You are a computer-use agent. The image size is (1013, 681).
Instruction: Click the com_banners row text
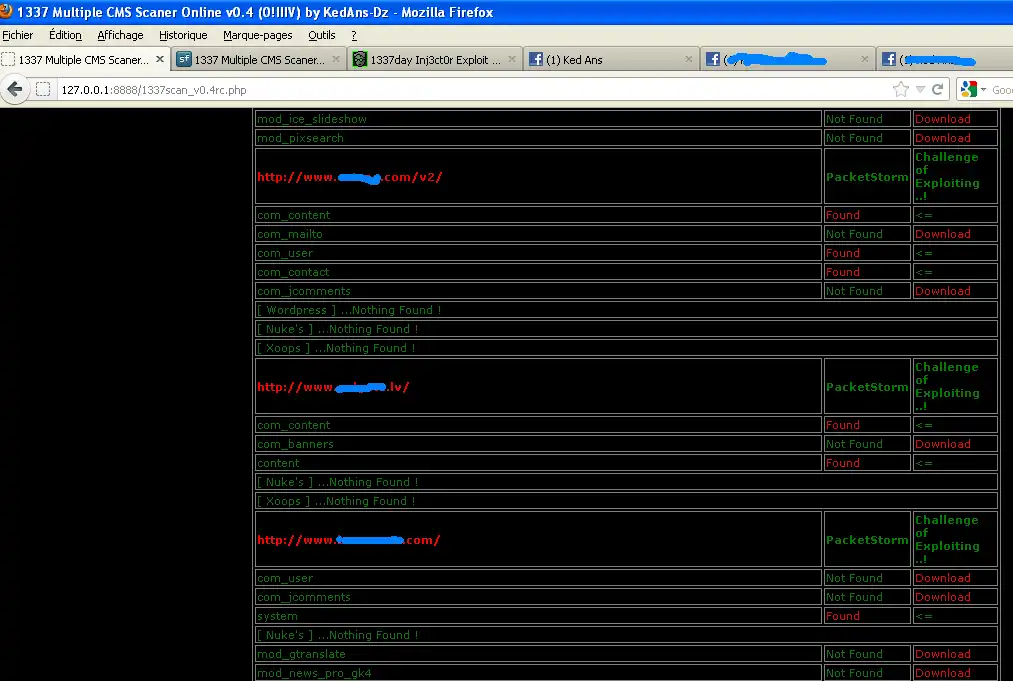[295, 444]
